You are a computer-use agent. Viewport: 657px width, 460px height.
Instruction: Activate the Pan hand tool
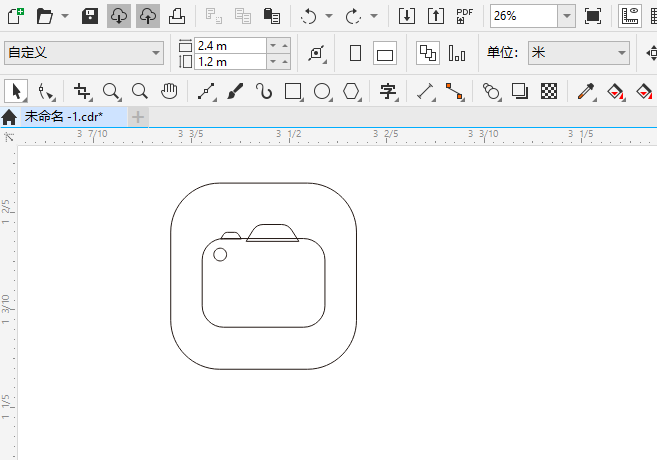[169, 91]
